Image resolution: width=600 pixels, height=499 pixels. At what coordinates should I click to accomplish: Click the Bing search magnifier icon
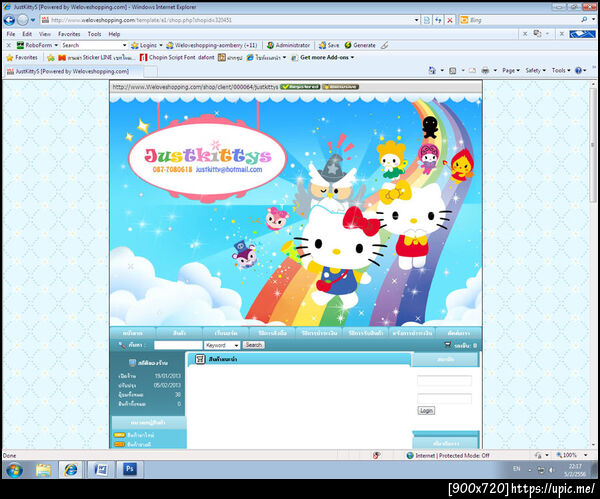(584, 20)
